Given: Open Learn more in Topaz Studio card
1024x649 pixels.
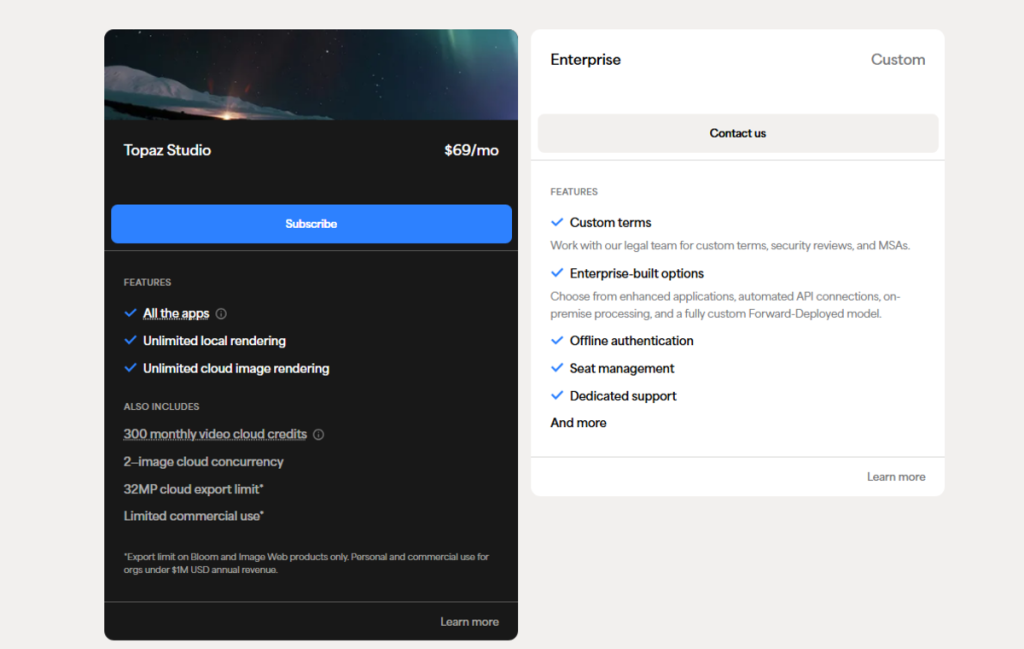Looking at the screenshot, I should (x=470, y=622).
